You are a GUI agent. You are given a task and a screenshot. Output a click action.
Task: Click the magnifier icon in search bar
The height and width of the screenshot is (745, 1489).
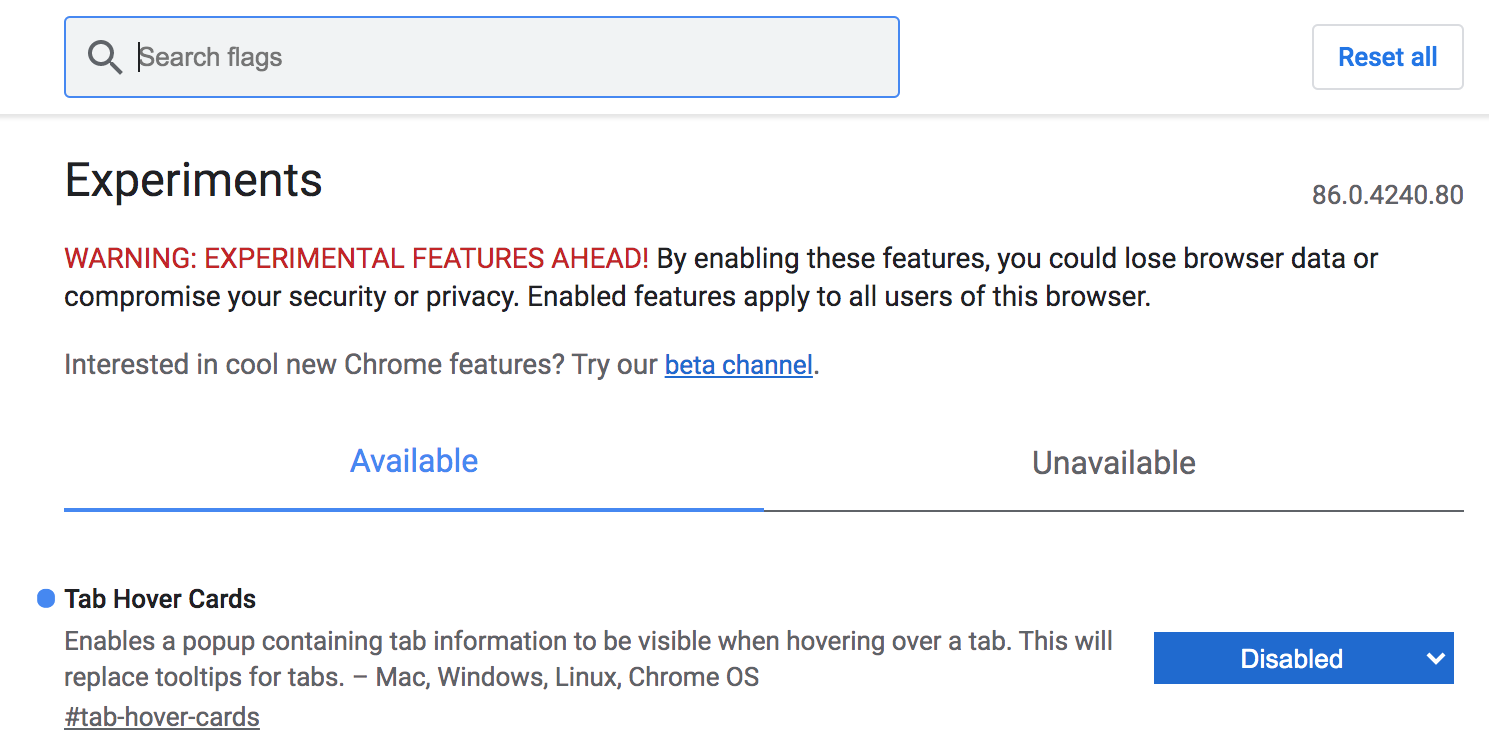tap(104, 57)
